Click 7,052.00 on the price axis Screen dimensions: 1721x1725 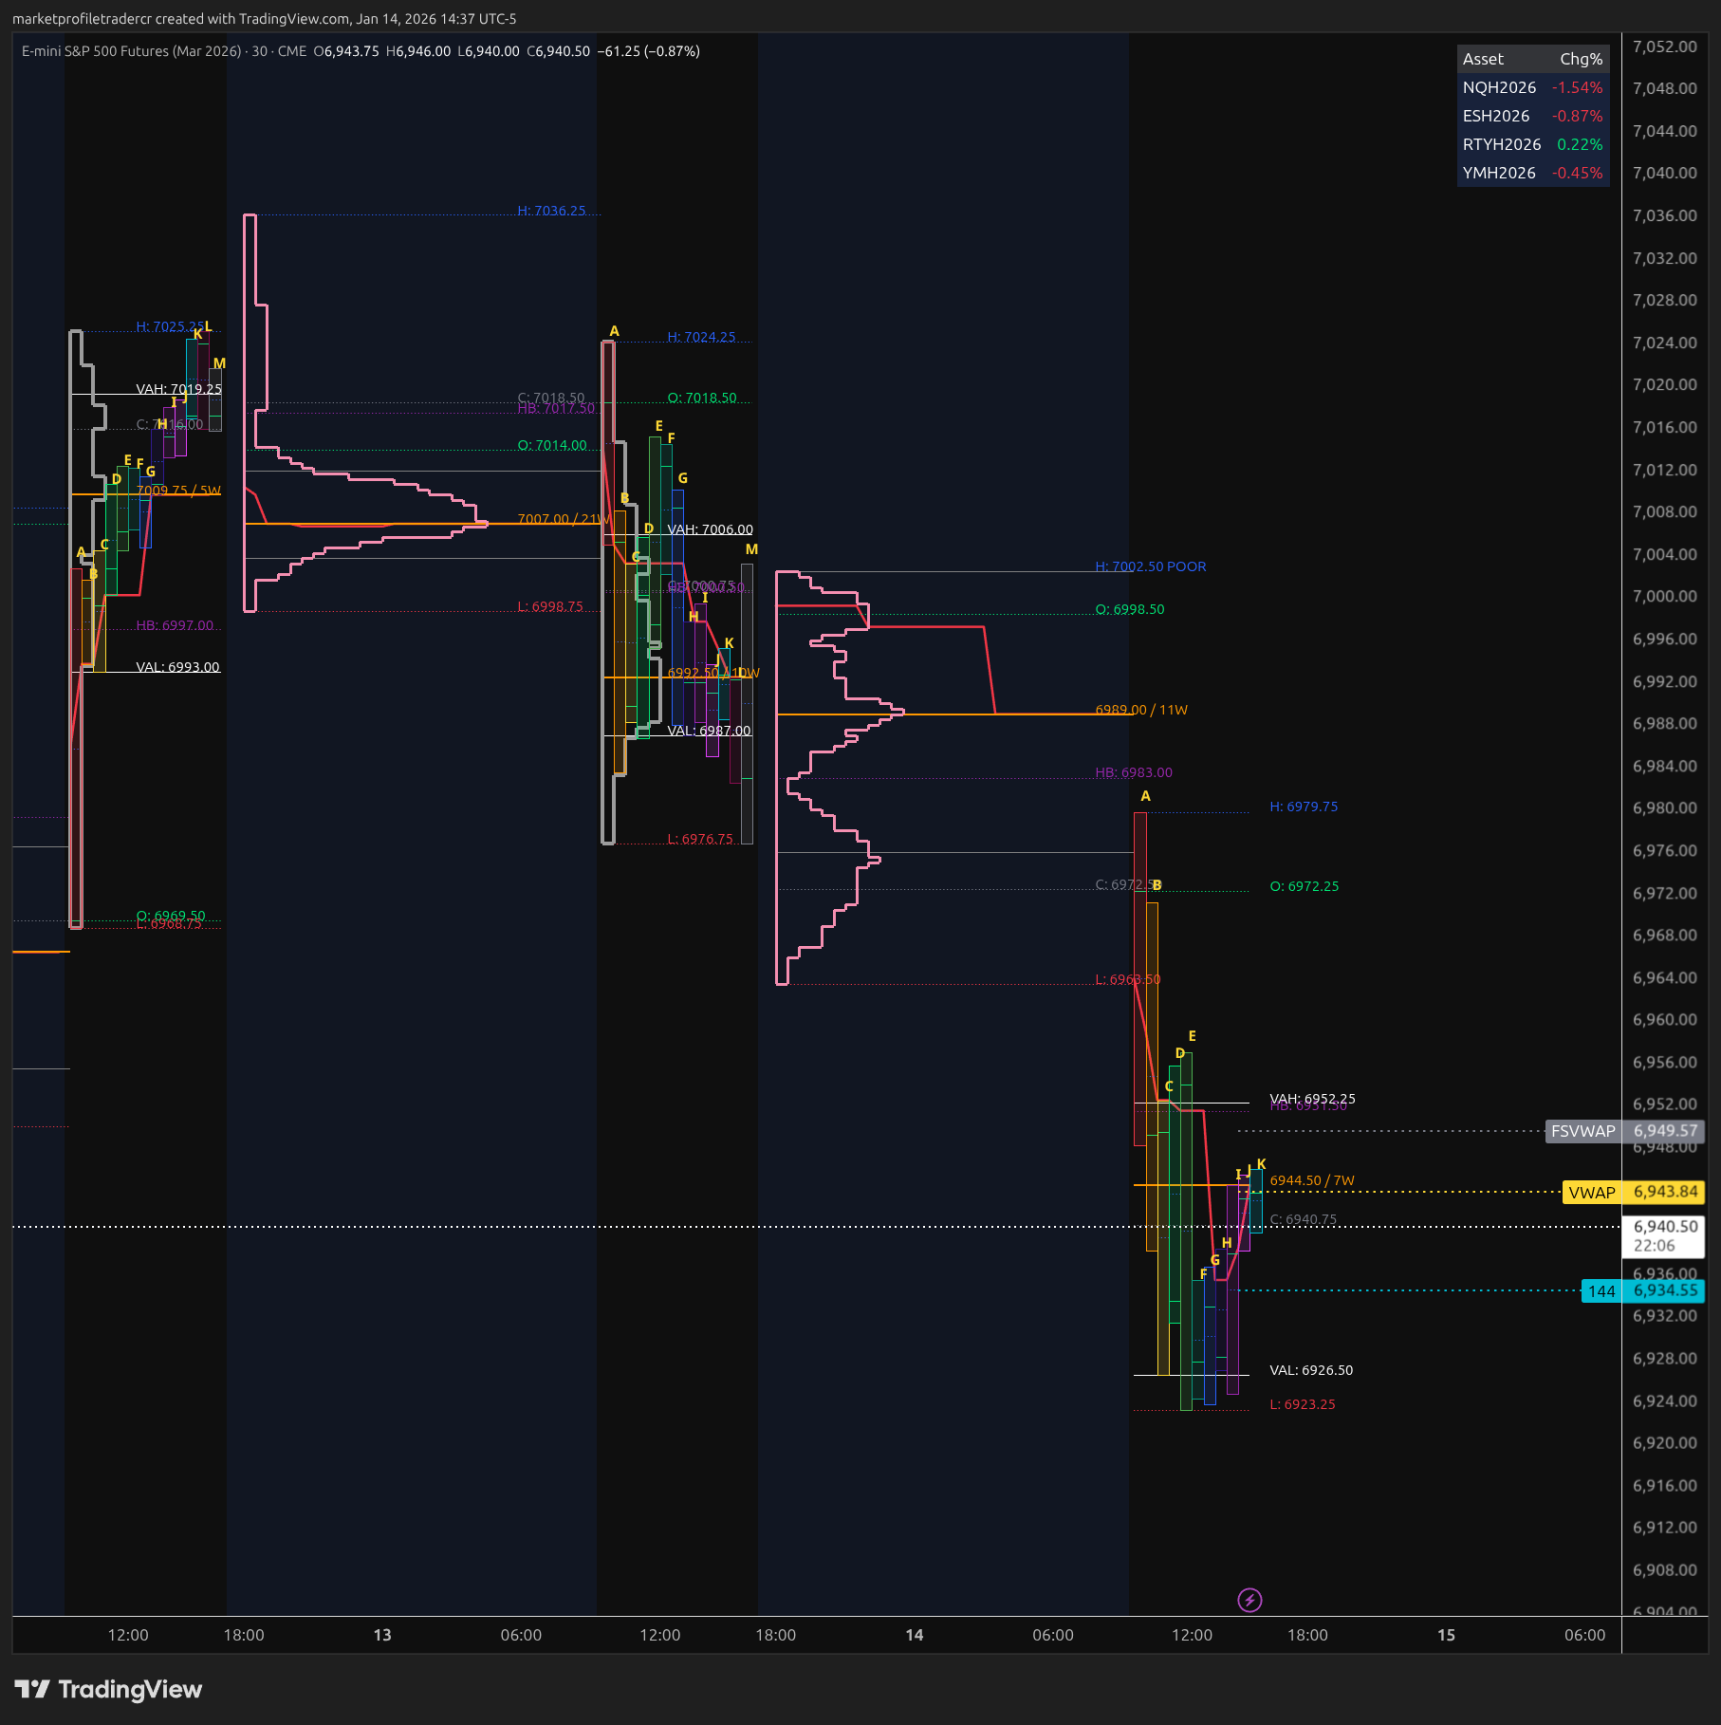tap(1664, 47)
